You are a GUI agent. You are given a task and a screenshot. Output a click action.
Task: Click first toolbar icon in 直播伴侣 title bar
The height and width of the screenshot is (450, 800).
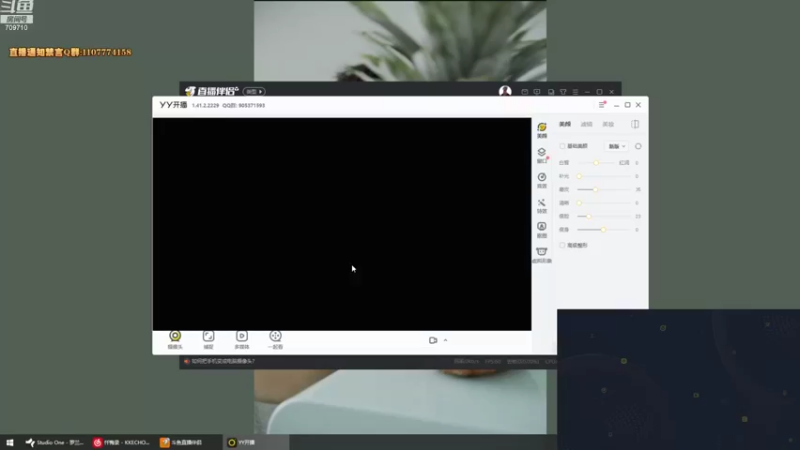524,92
